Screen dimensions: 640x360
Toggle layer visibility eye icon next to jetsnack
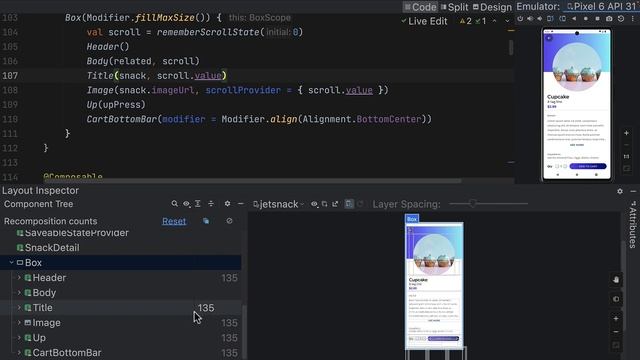pos(314,204)
